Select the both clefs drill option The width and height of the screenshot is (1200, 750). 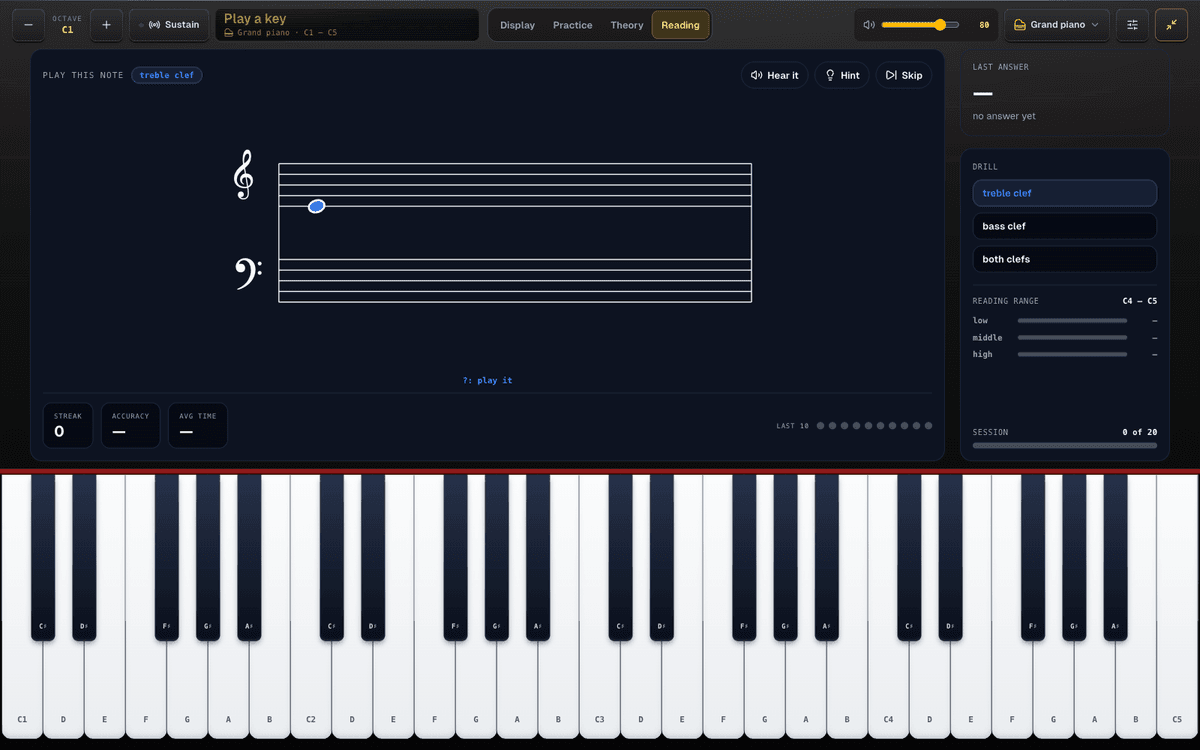point(1064,259)
